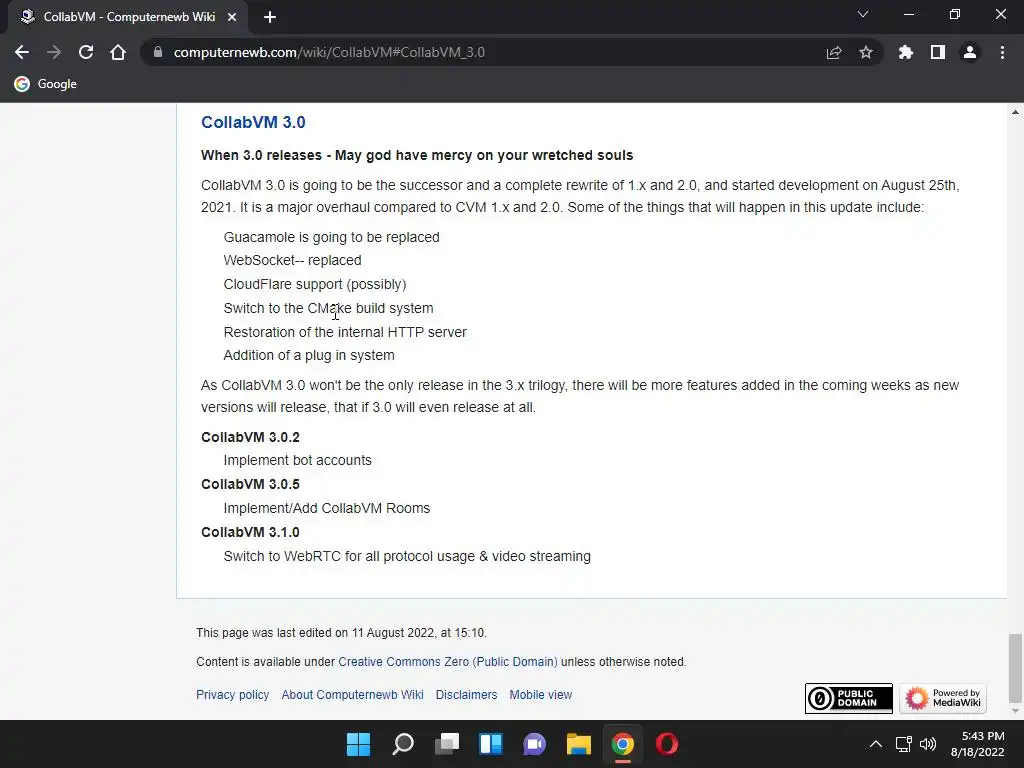This screenshot has height=768, width=1024.
Task: Click the 'When 3.0 releases' bold line
Action: pos(417,155)
